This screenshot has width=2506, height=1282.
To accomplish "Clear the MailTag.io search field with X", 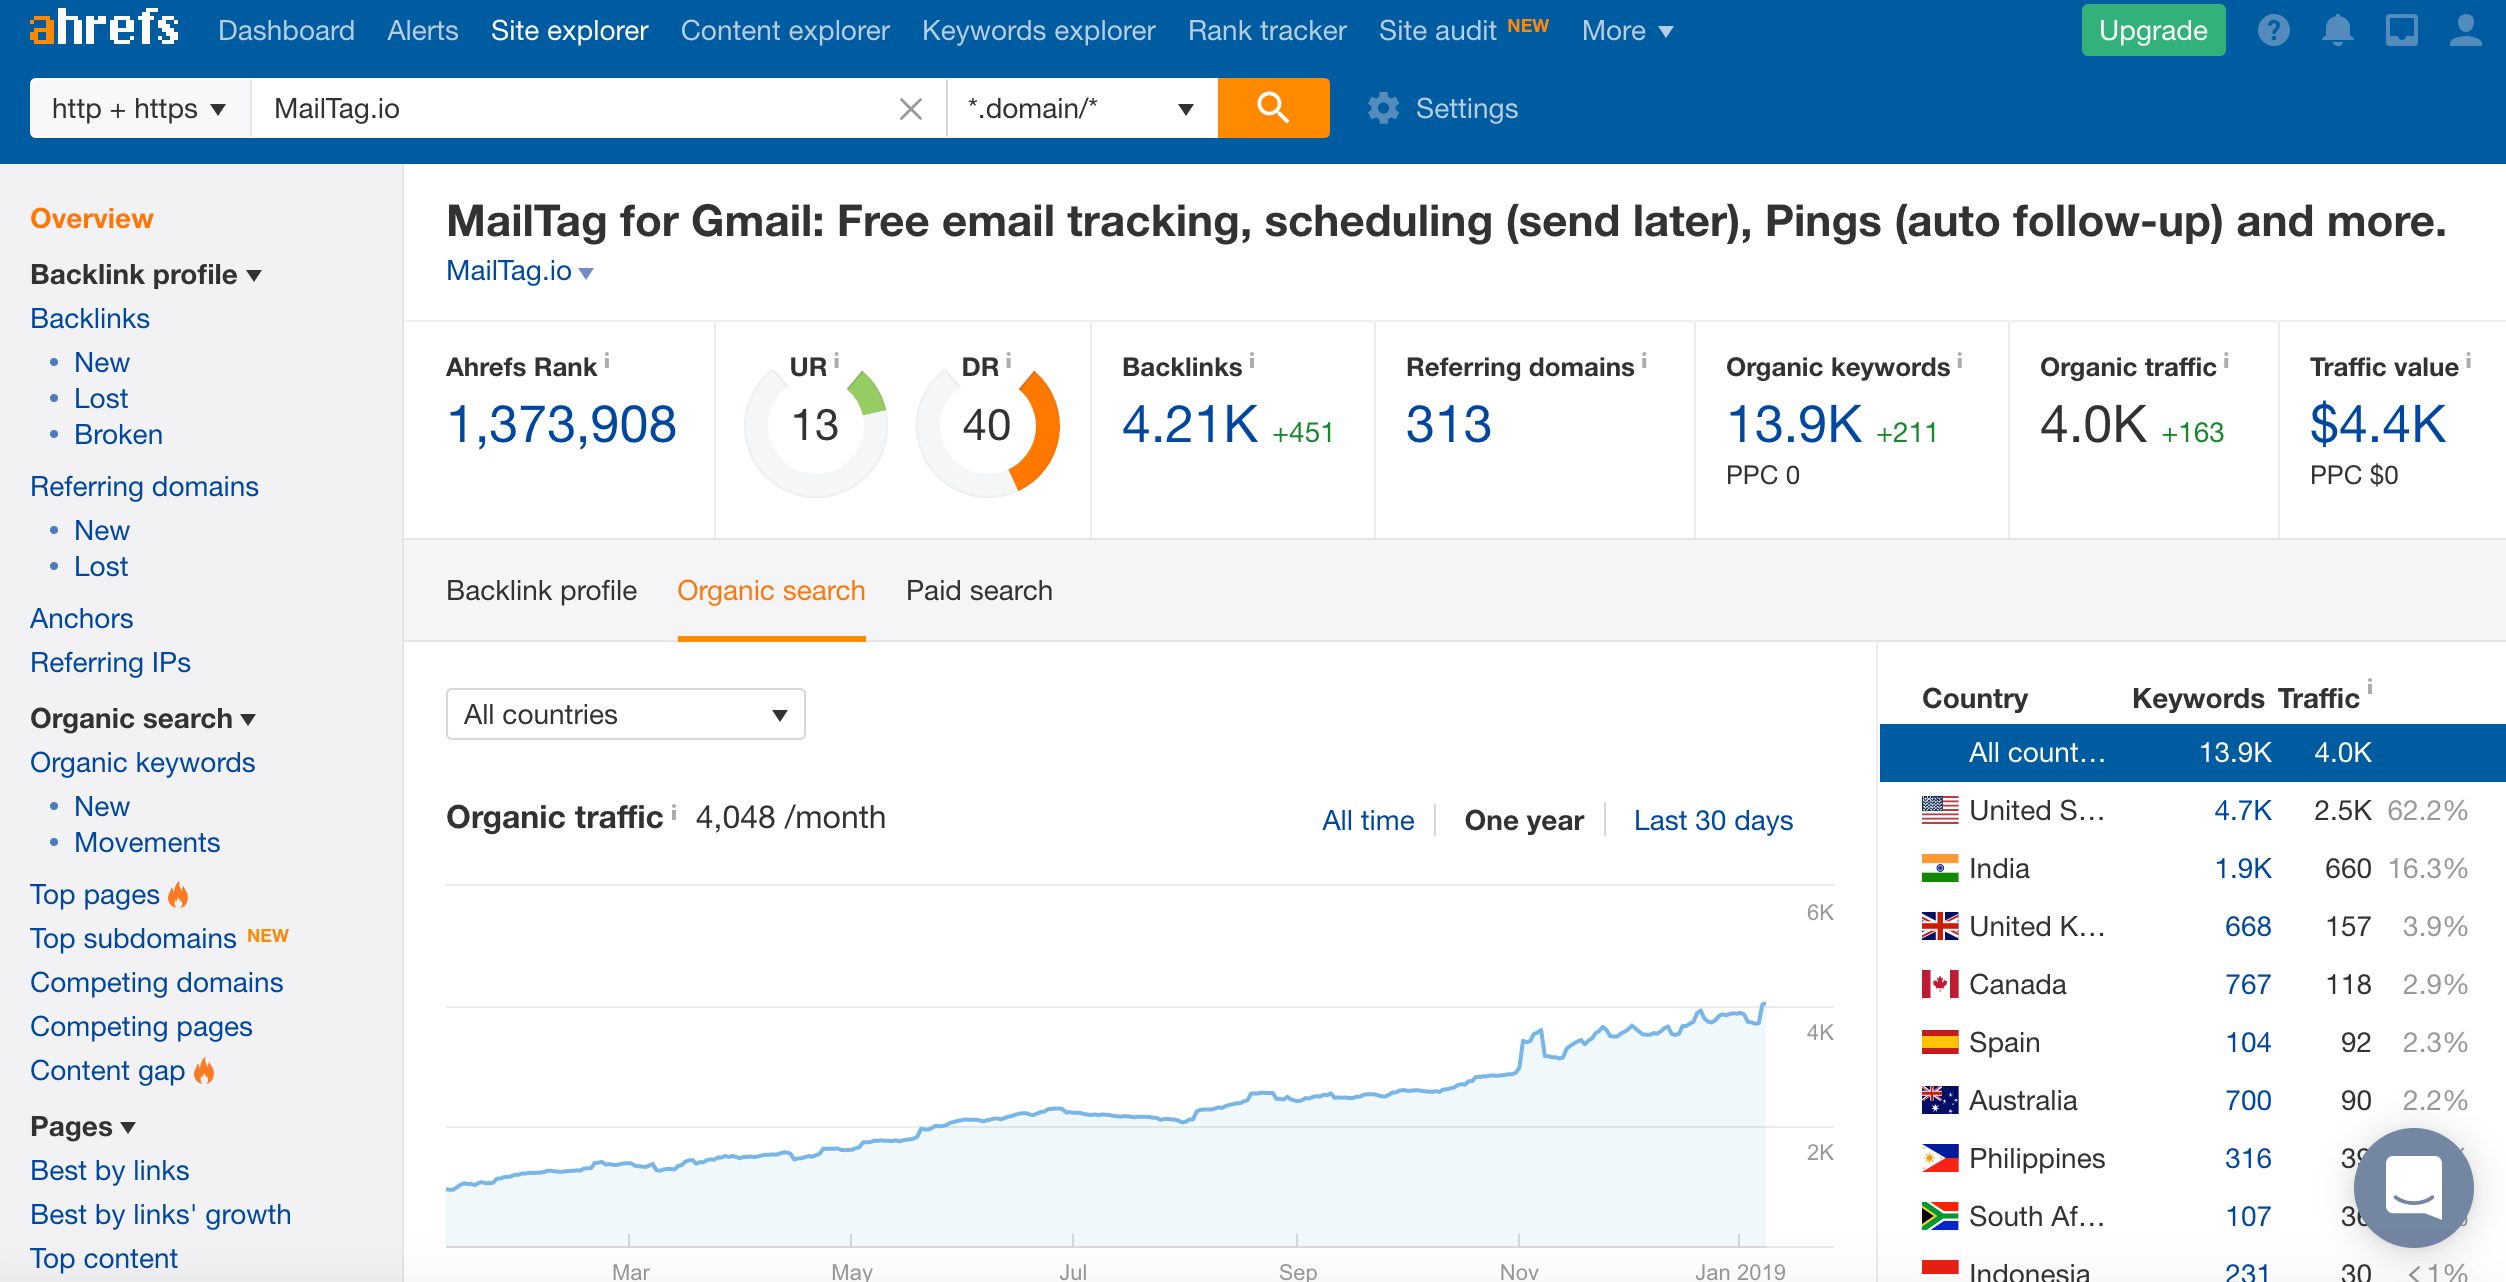I will [910, 108].
